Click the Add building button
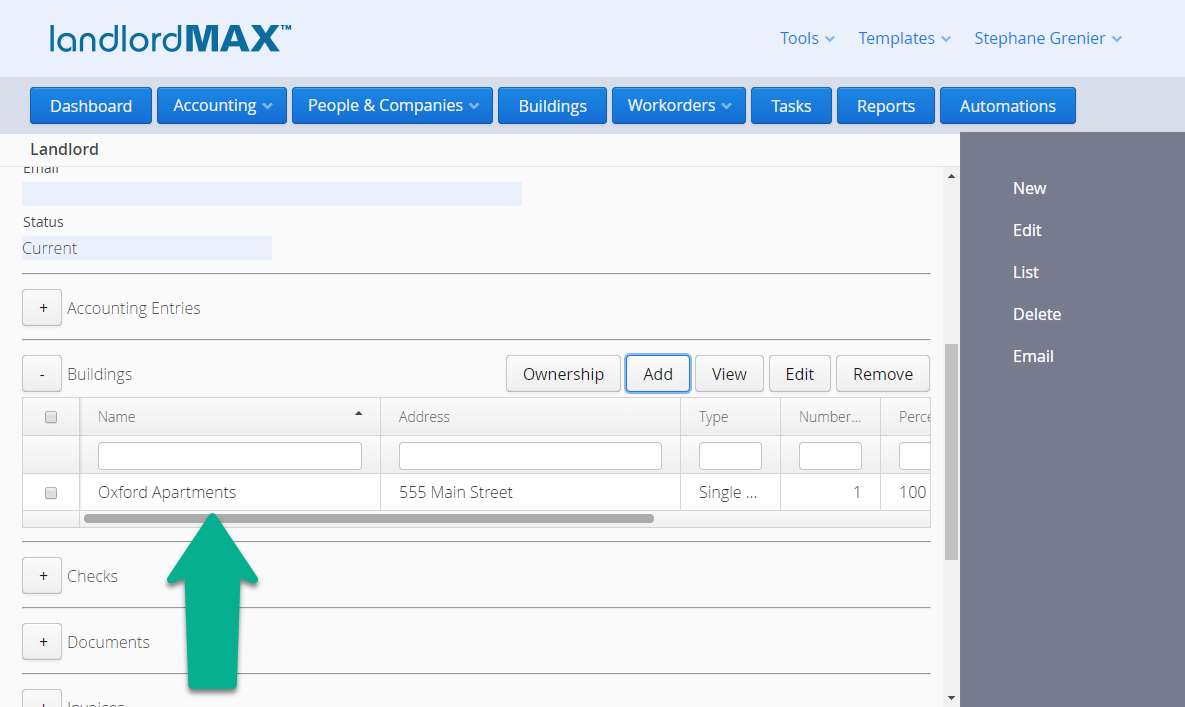This screenshot has width=1185, height=707. click(657, 374)
